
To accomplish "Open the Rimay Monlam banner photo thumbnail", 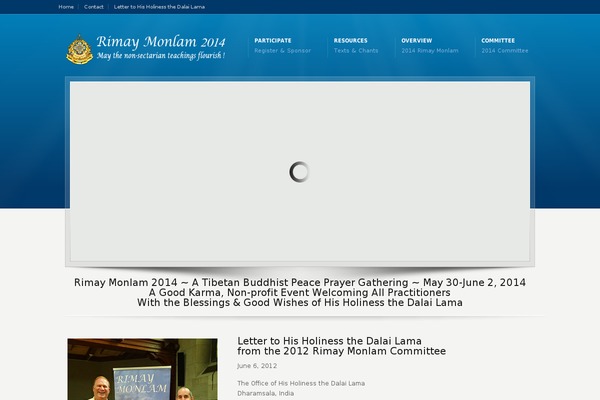I will coord(143,369).
